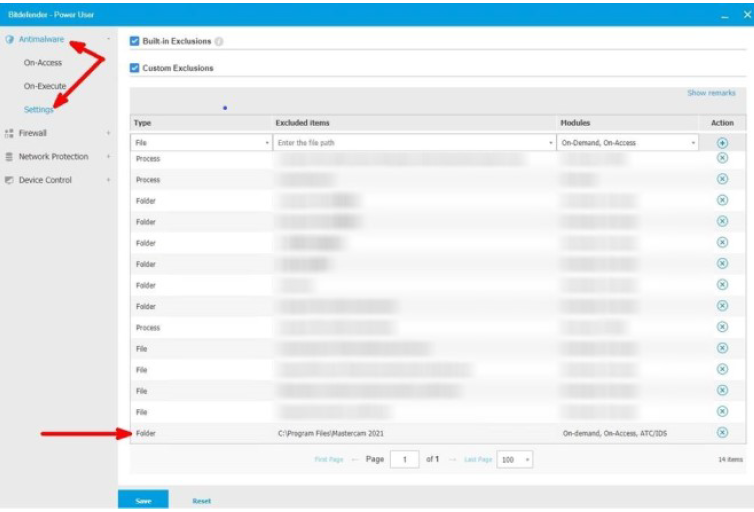
Task: Click the Modules column header
Action: (575, 123)
